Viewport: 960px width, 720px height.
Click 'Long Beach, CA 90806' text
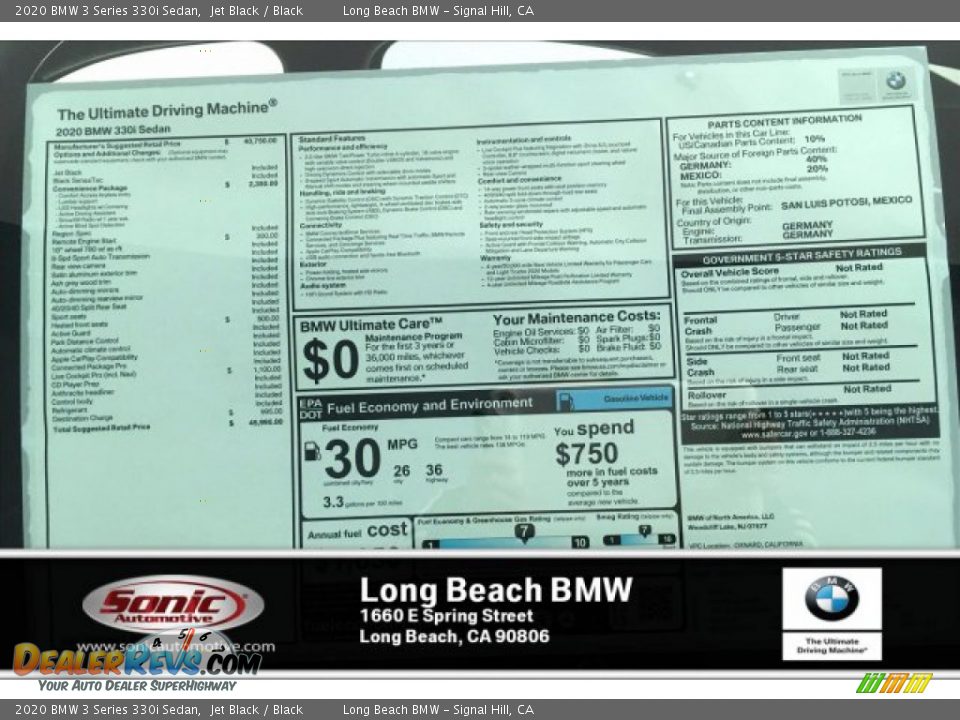454,636
